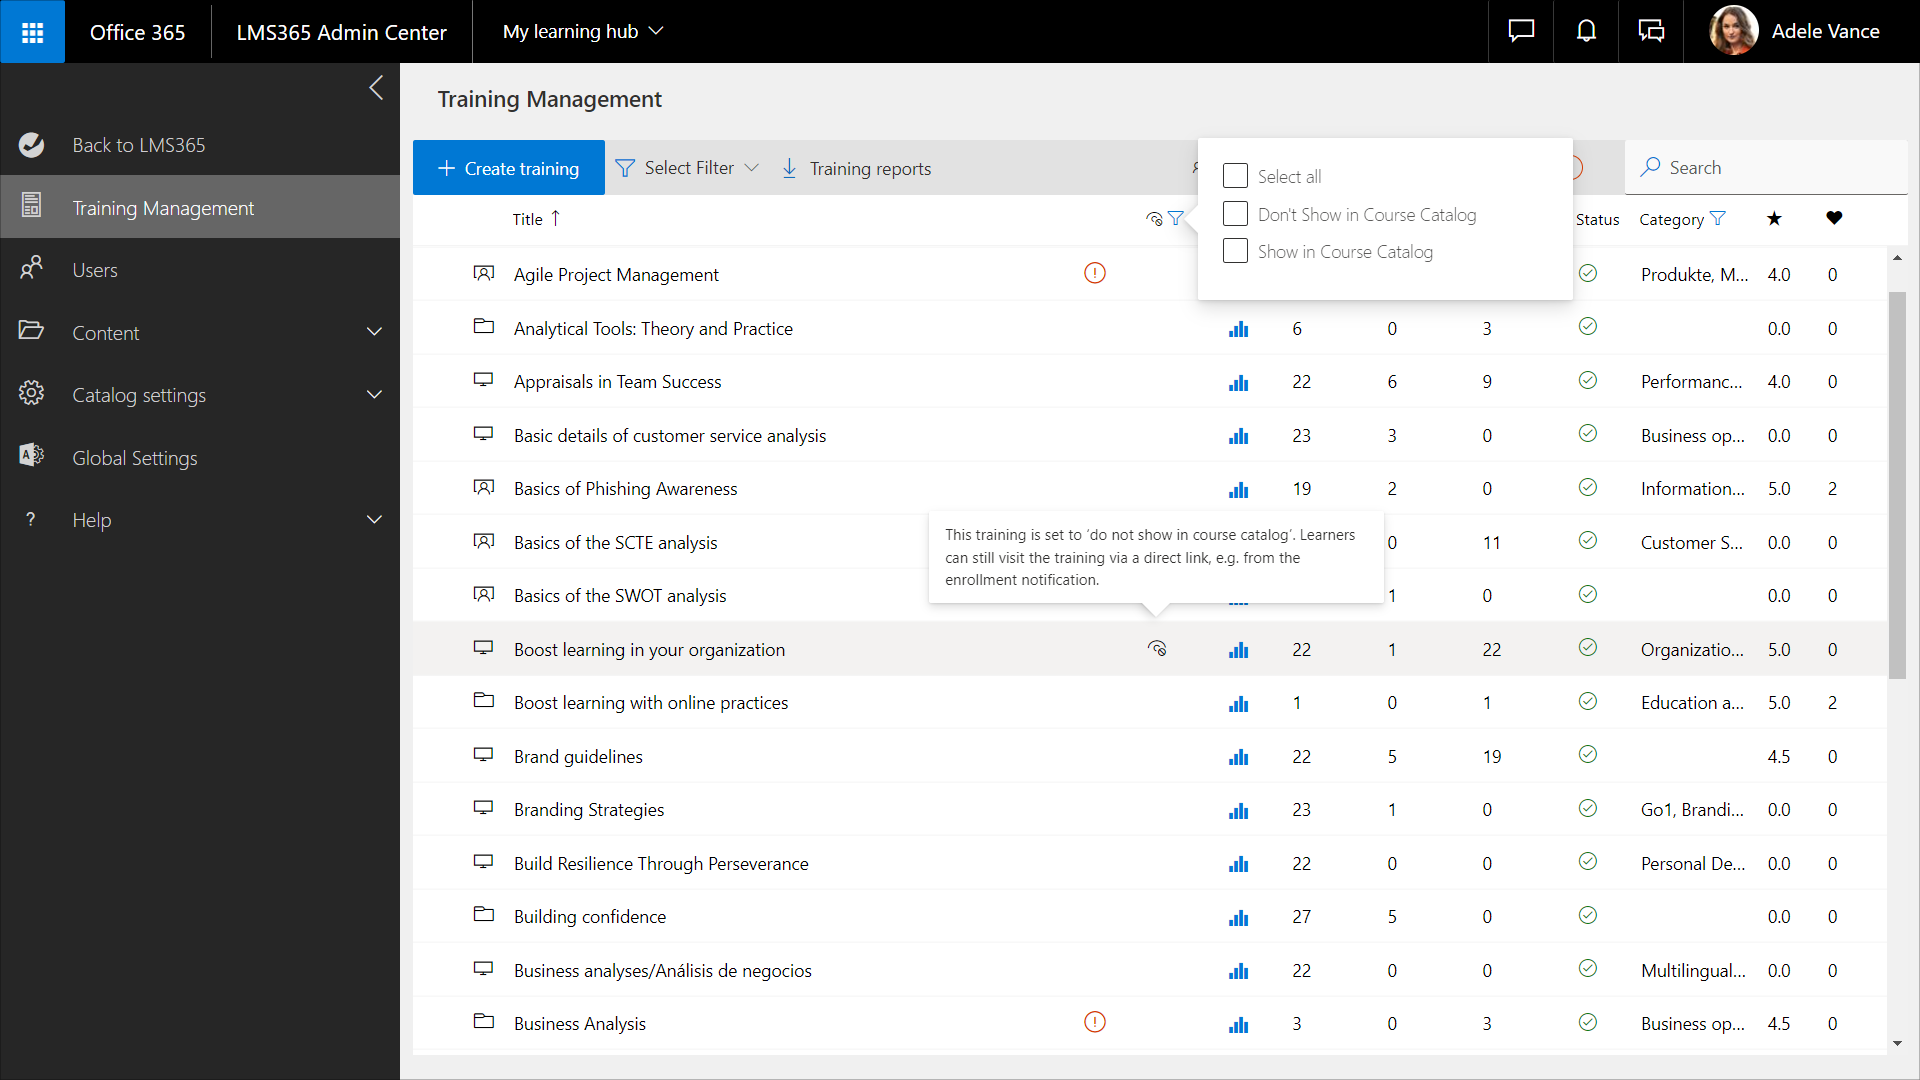The image size is (1920, 1080).
Task: Click warning icon next to Agile Project Management
Action: (1095, 273)
